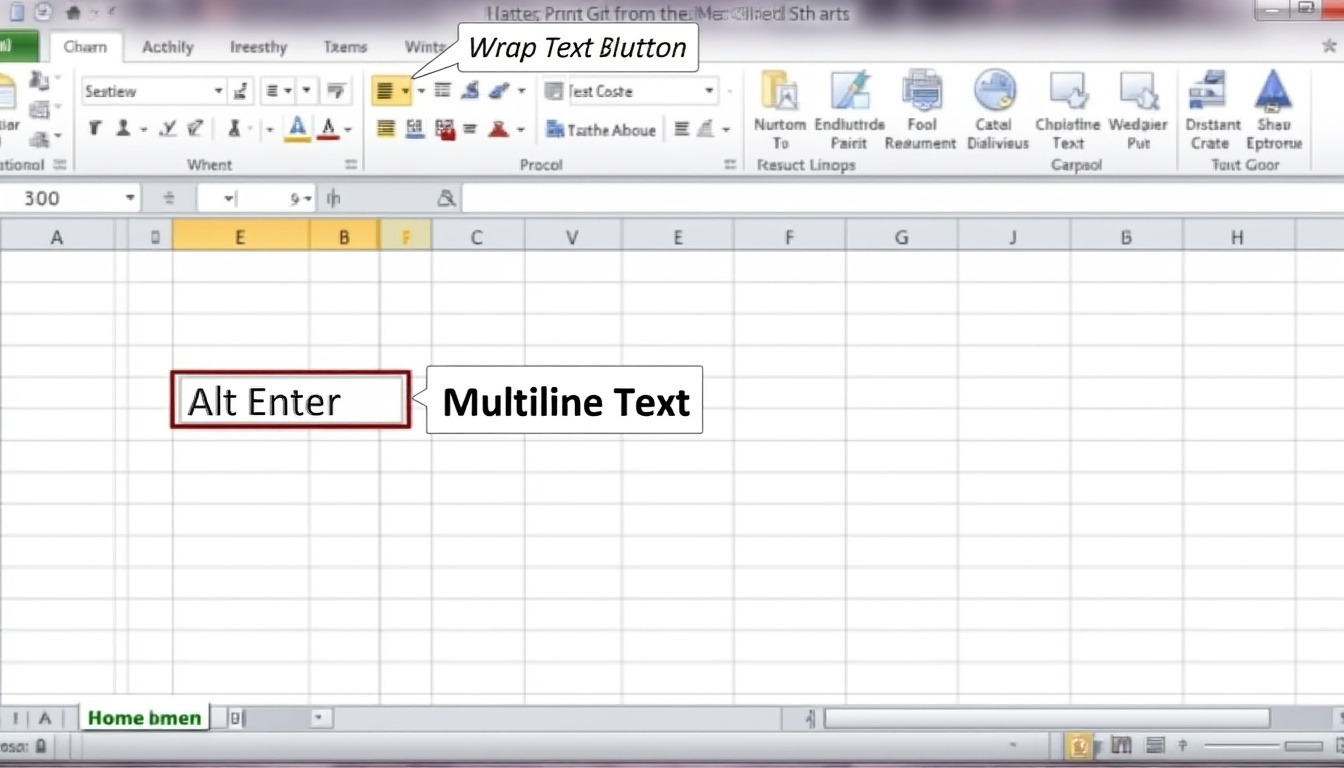
Task: Click the lock icon in status bar
Action: [41, 746]
